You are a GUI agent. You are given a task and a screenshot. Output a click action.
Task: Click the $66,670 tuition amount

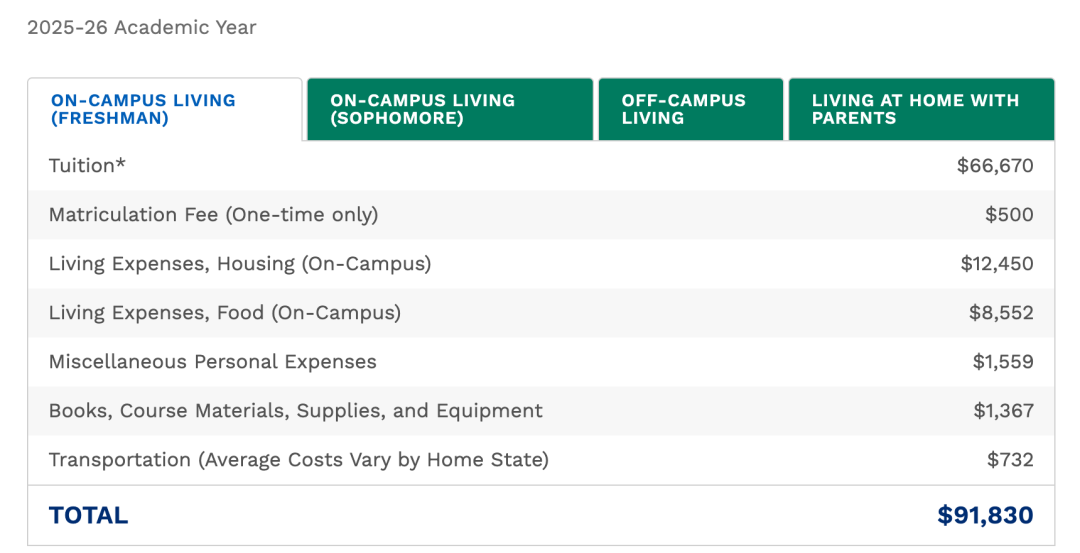point(995,166)
